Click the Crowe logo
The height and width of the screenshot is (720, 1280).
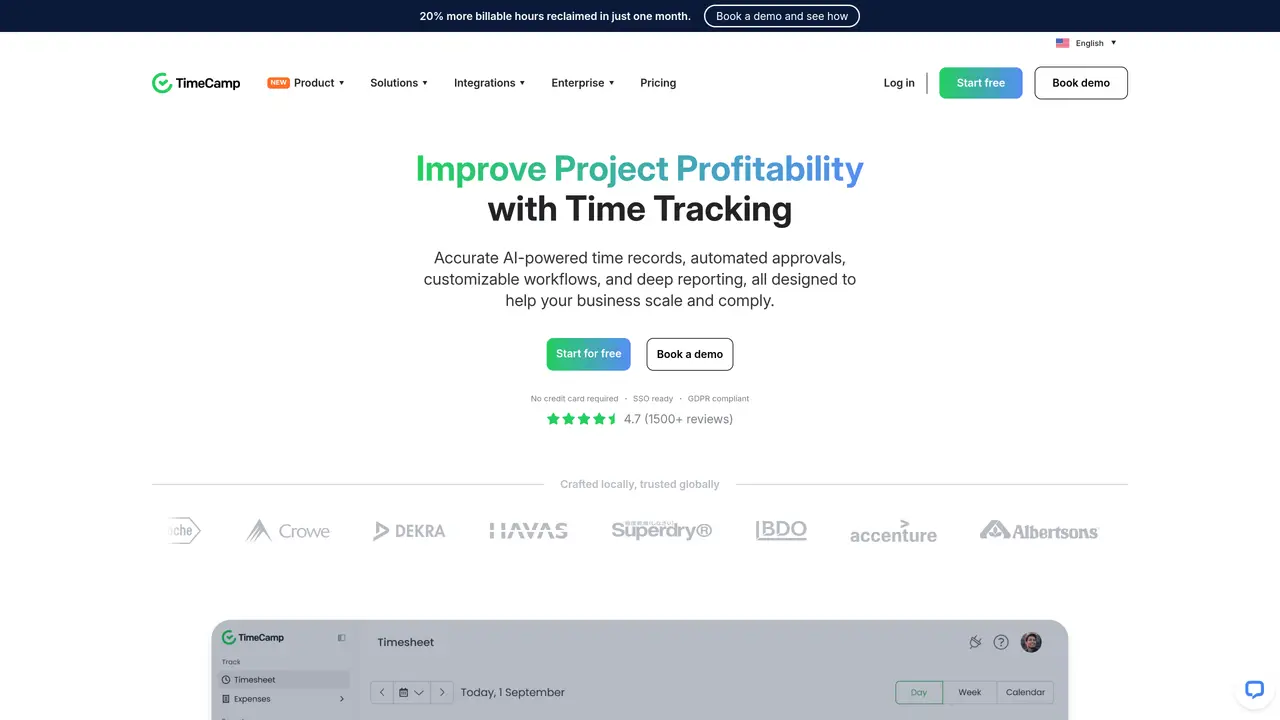(288, 531)
